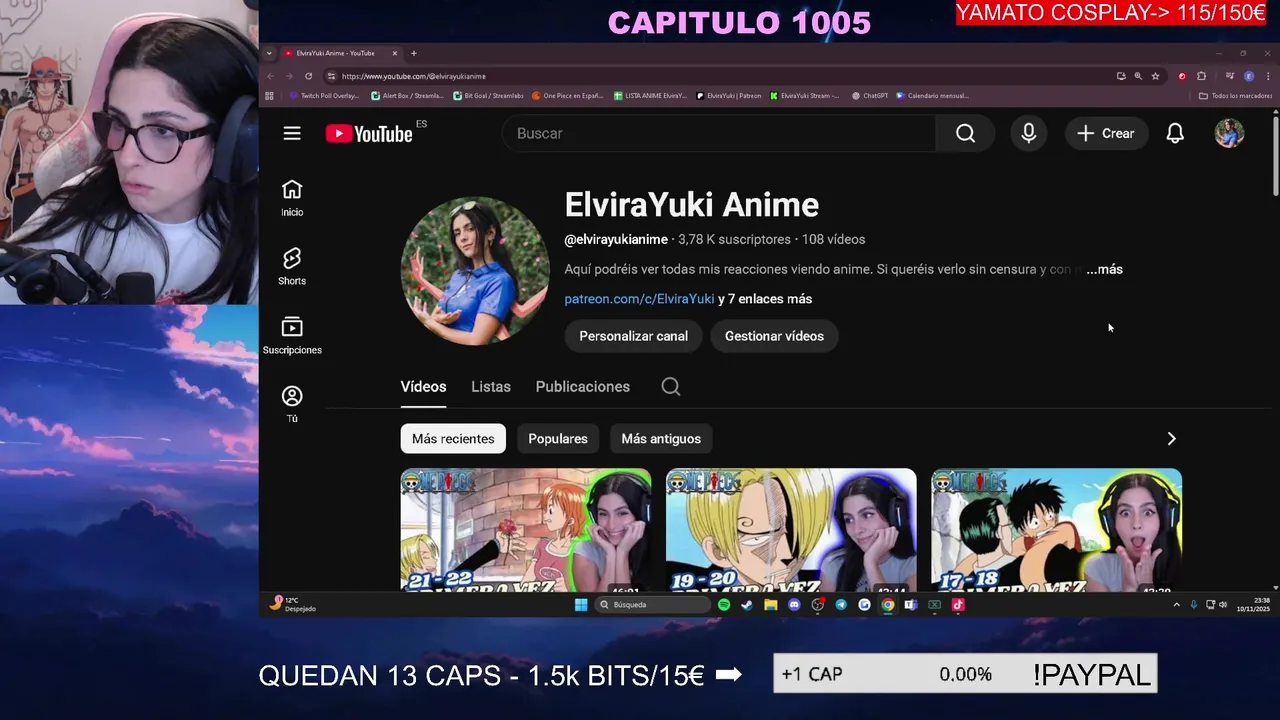Open Twitch Poll Overlay bookmark
This screenshot has height=720, width=1280.
(x=323, y=96)
